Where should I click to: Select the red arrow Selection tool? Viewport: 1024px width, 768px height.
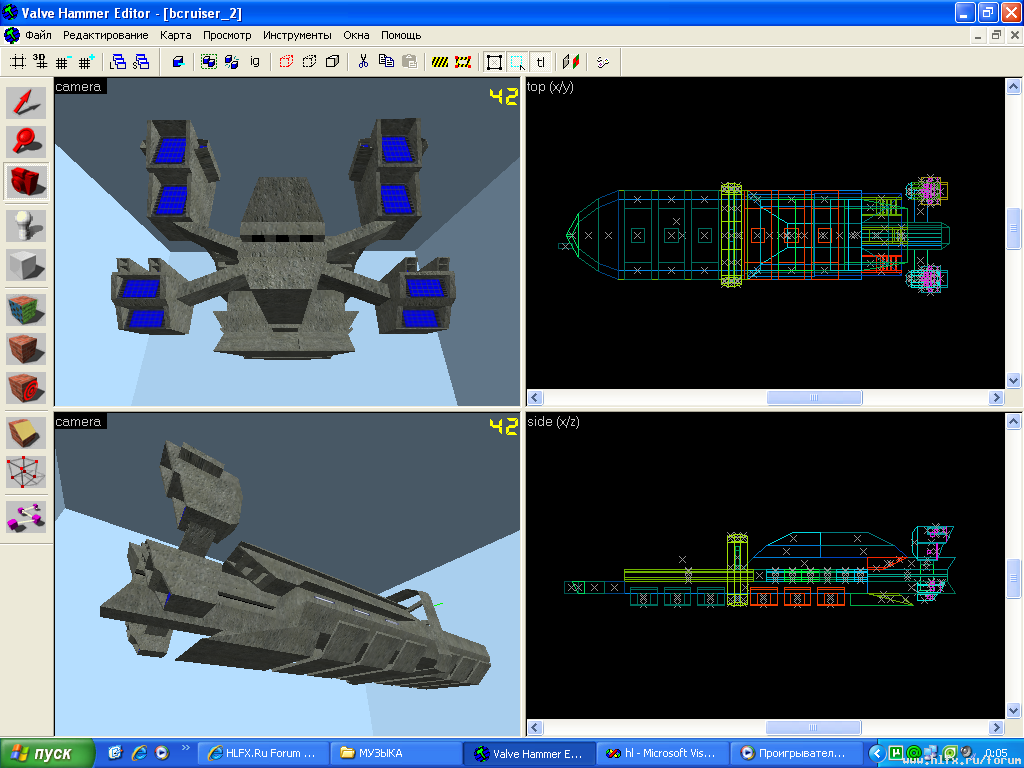26,102
